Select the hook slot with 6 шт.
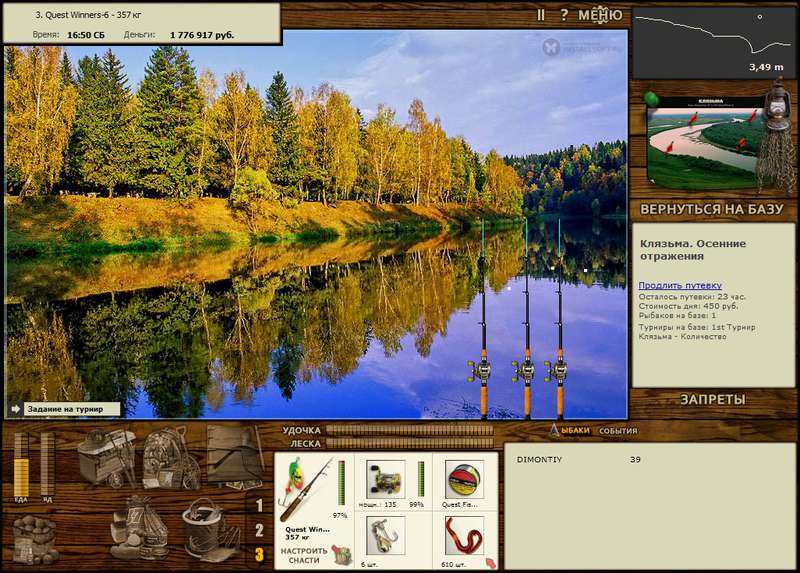The width and height of the screenshot is (800, 573). [385, 535]
